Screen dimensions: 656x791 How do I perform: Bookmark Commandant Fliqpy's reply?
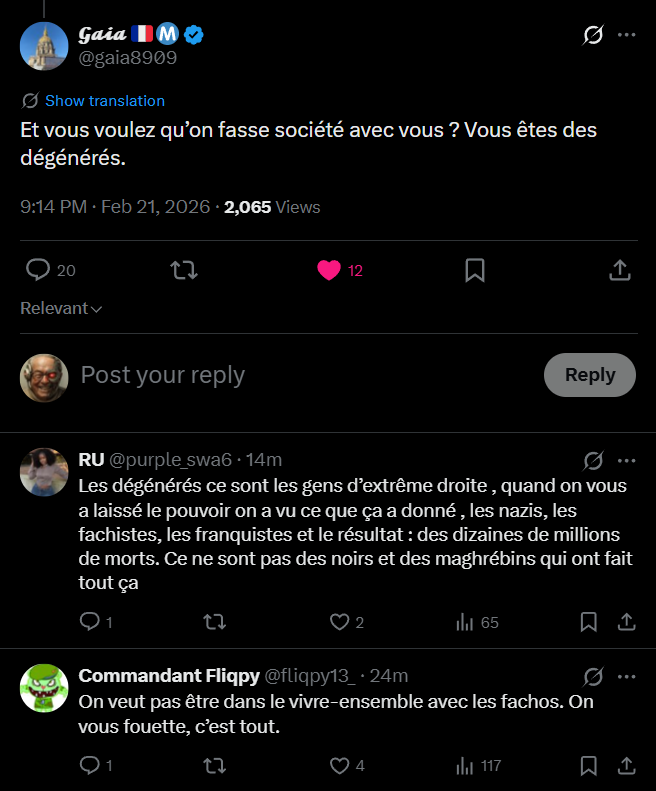589,766
